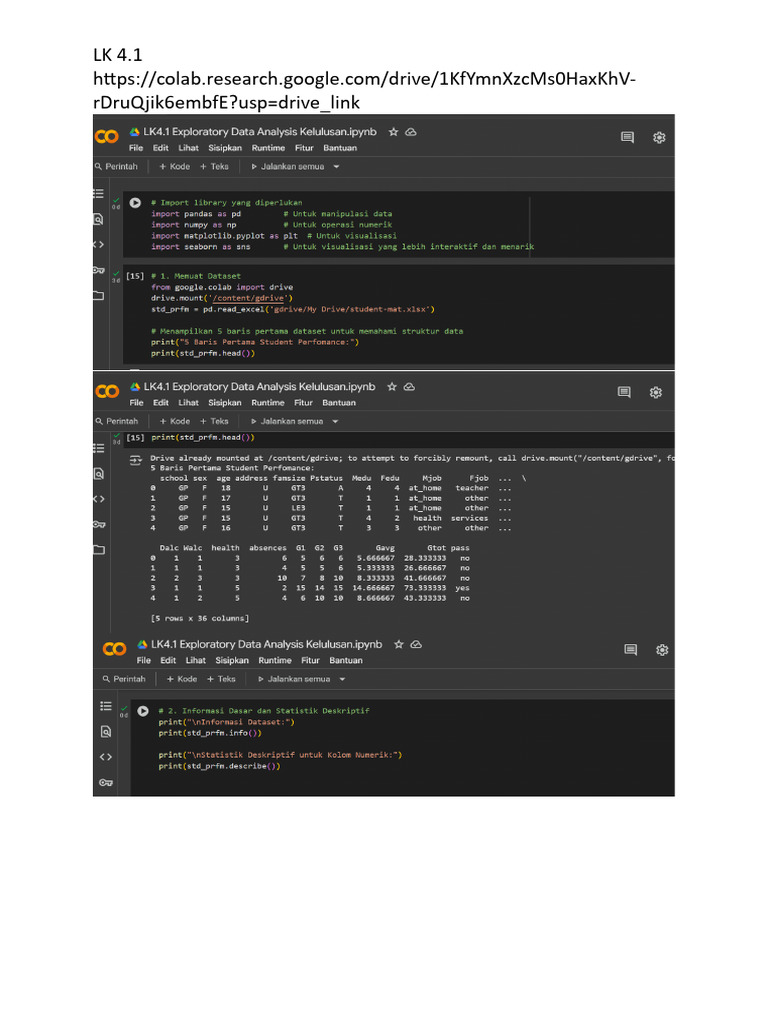Click the '/content/gdrive' path in drive.mount line
This screenshot has height=1024, width=768.
click(x=248, y=298)
